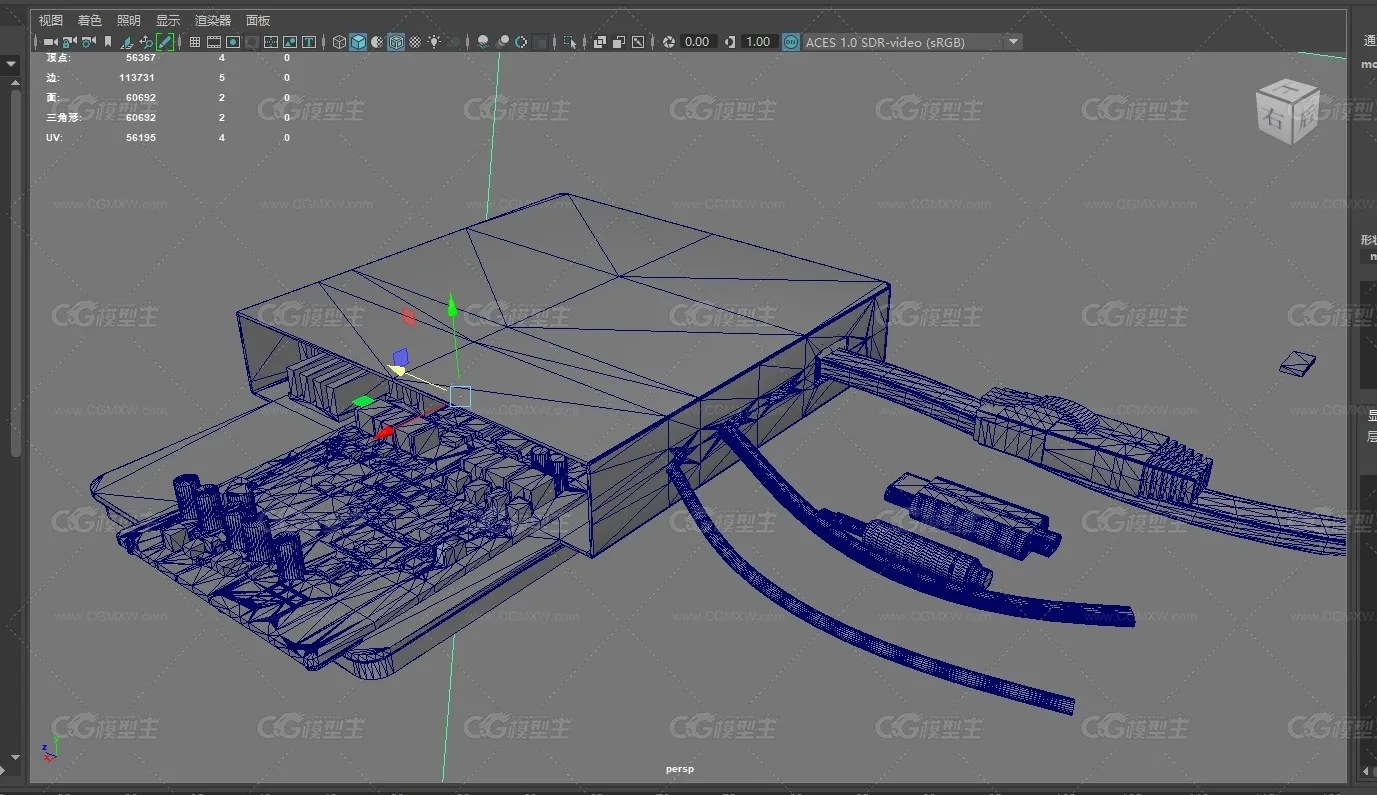The image size is (1377, 795).
Task: Open the 视图 menu
Action: point(50,20)
